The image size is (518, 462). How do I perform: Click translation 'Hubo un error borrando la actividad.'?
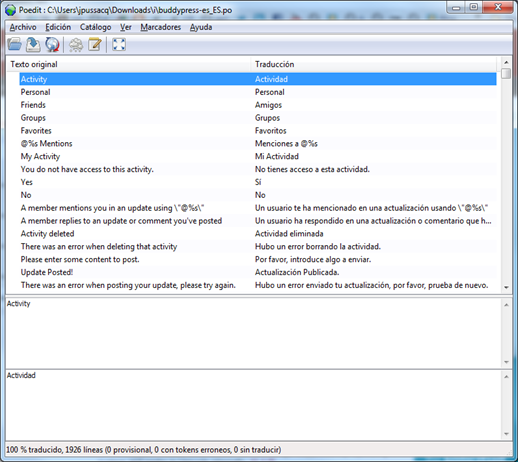tap(318, 247)
